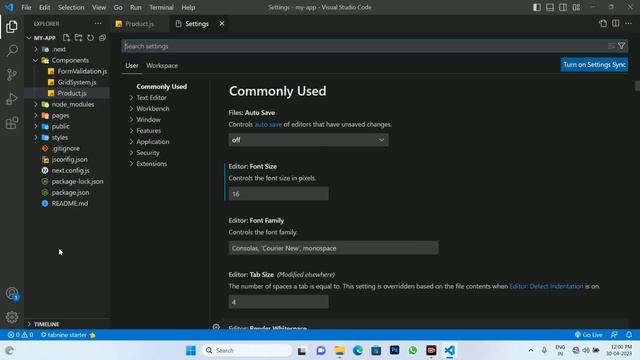
Task: Click Turn on Settings Sync button
Action: pyautogui.click(x=594, y=64)
